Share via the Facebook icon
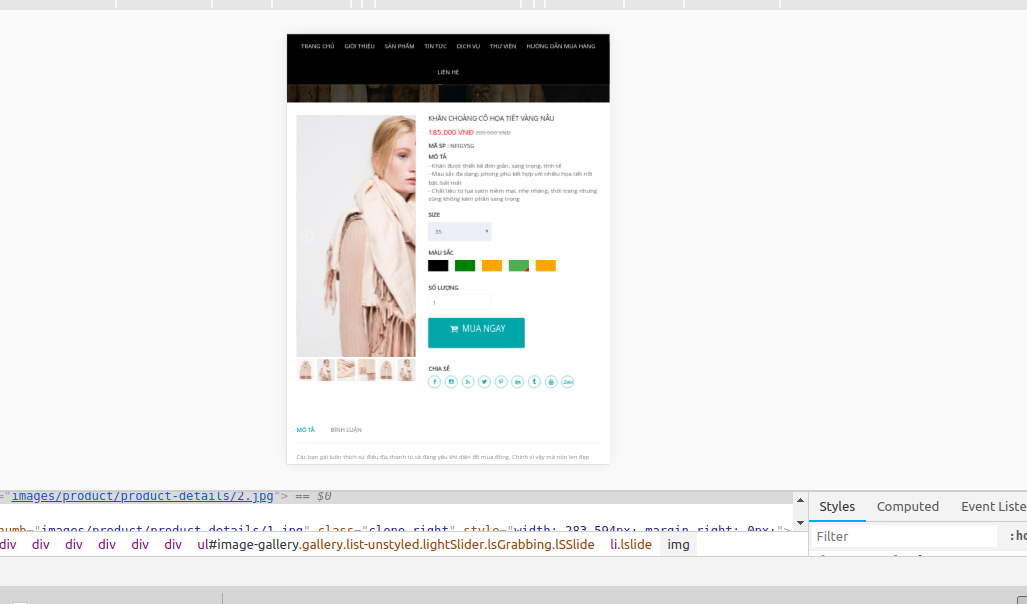 [434, 382]
